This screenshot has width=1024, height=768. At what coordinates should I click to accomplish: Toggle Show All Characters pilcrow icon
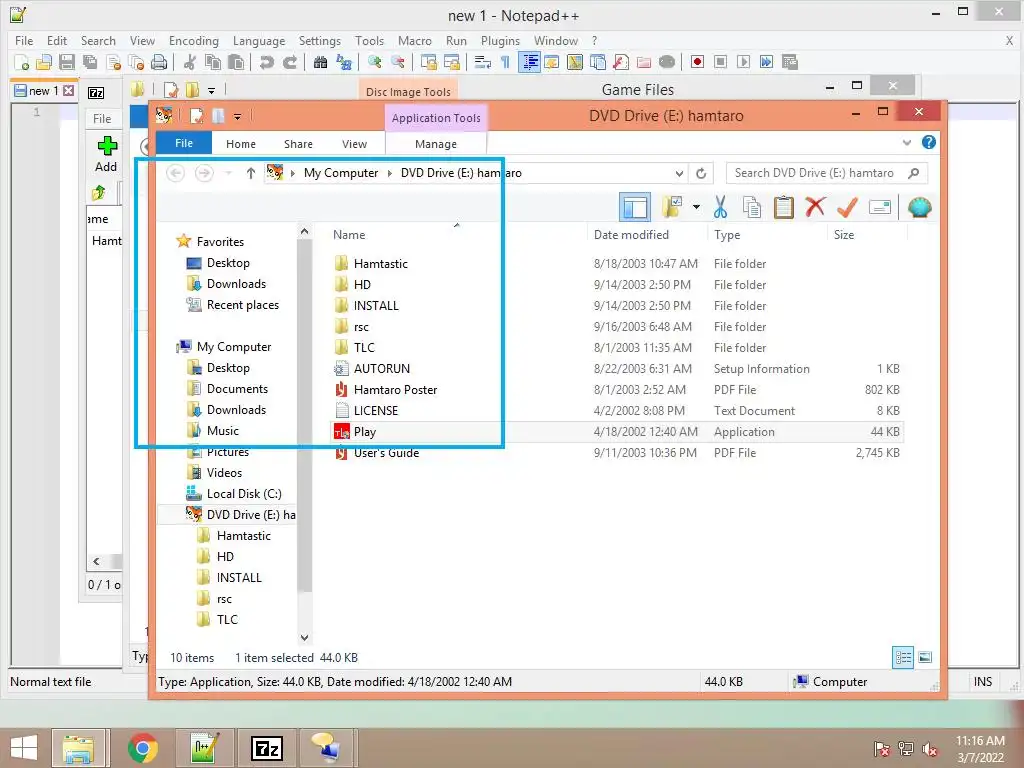[x=505, y=62]
